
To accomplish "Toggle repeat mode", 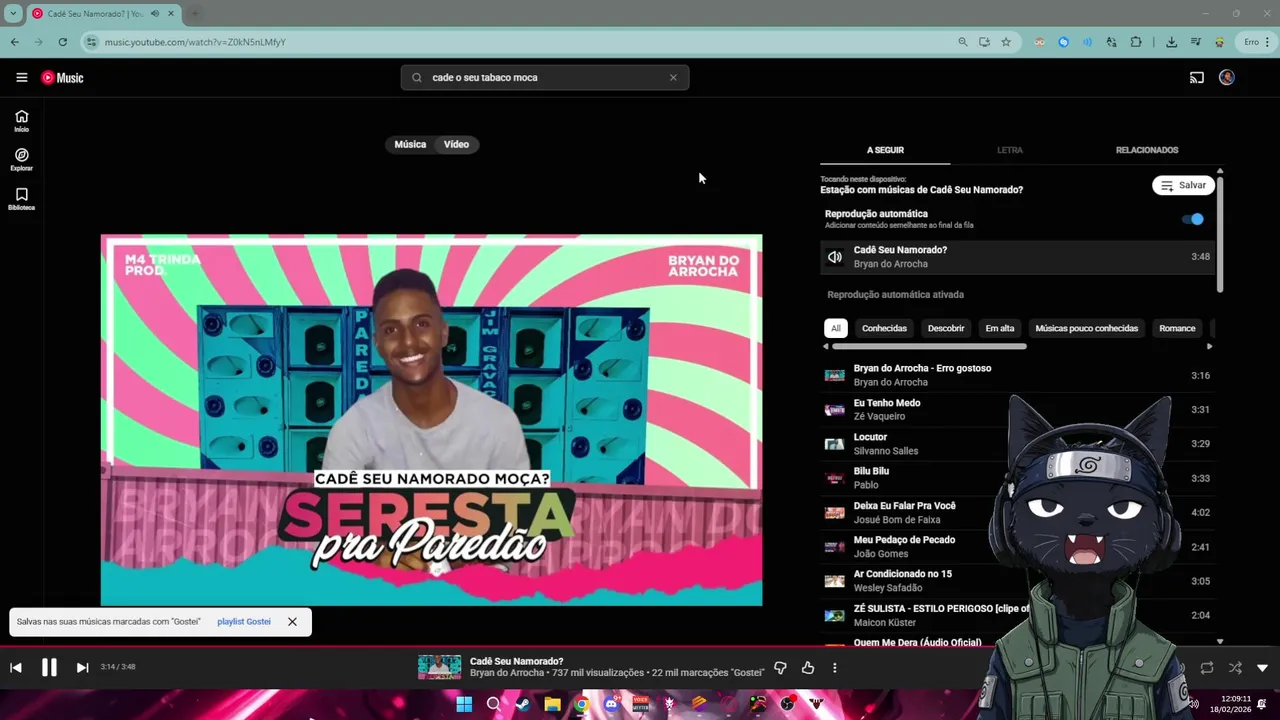I will tap(1207, 668).
